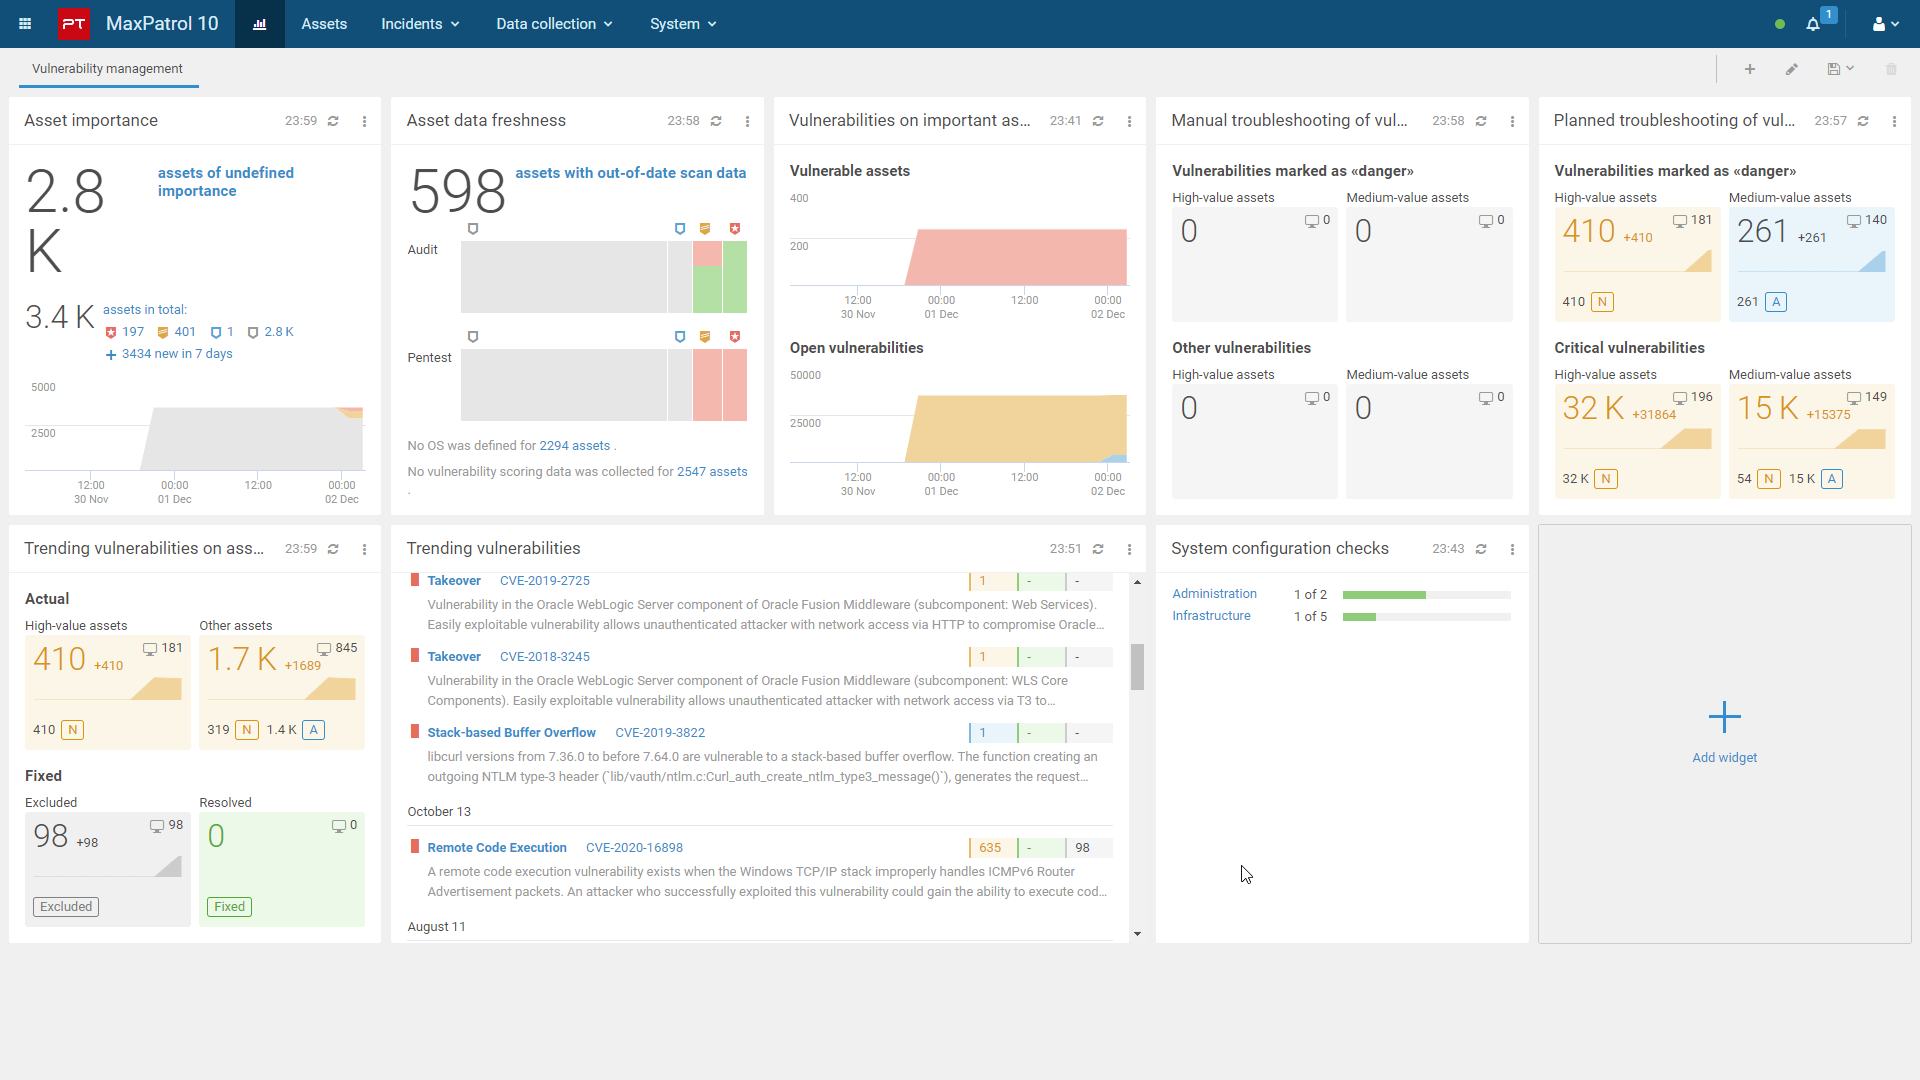Click the green Fixed tag badge

229,907
